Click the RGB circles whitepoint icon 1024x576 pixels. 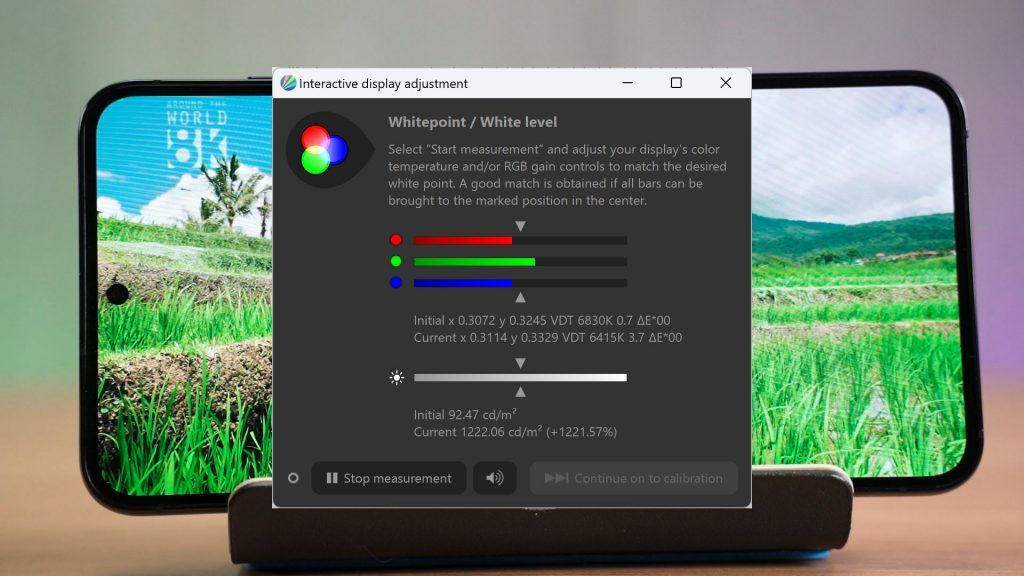pyautogui.click(x=324, y=150)
